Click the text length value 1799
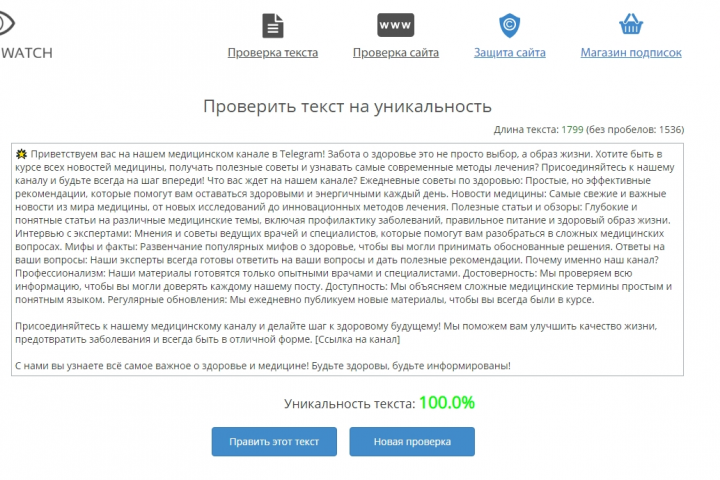Screen dimensions: 720x480 click(572, 130)
